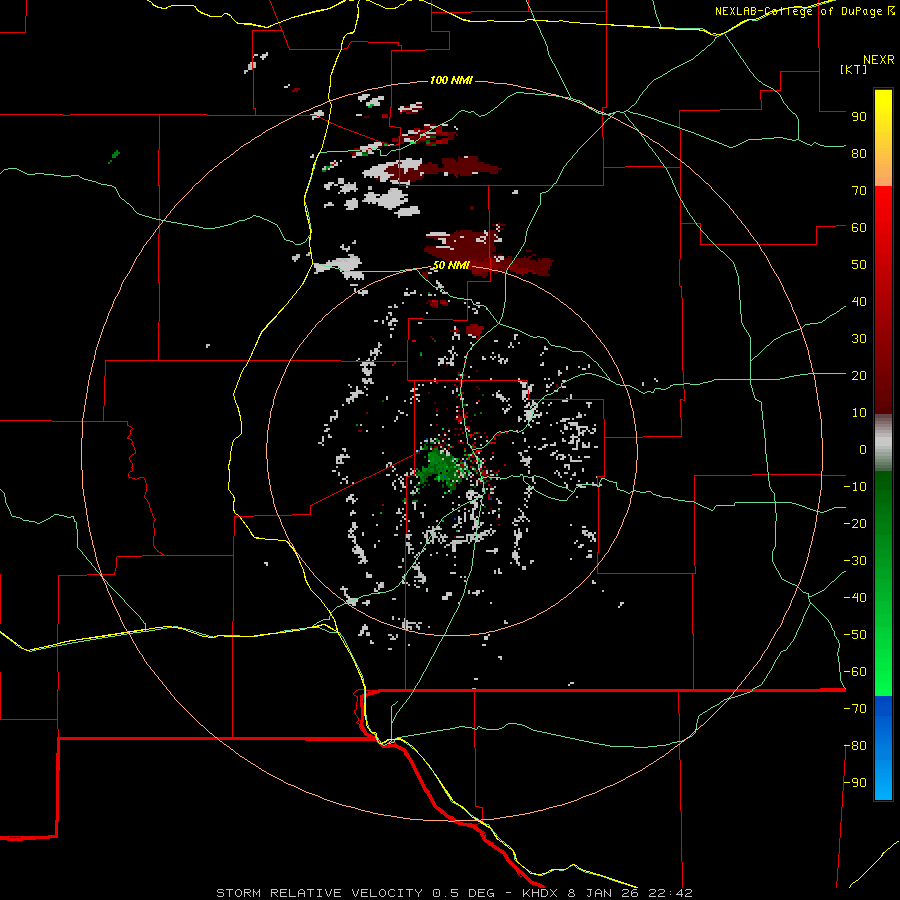Viewport: 900px width, 900px height.
Task: Select -40 on the velocity scale
Action: [x=855, y=598]
